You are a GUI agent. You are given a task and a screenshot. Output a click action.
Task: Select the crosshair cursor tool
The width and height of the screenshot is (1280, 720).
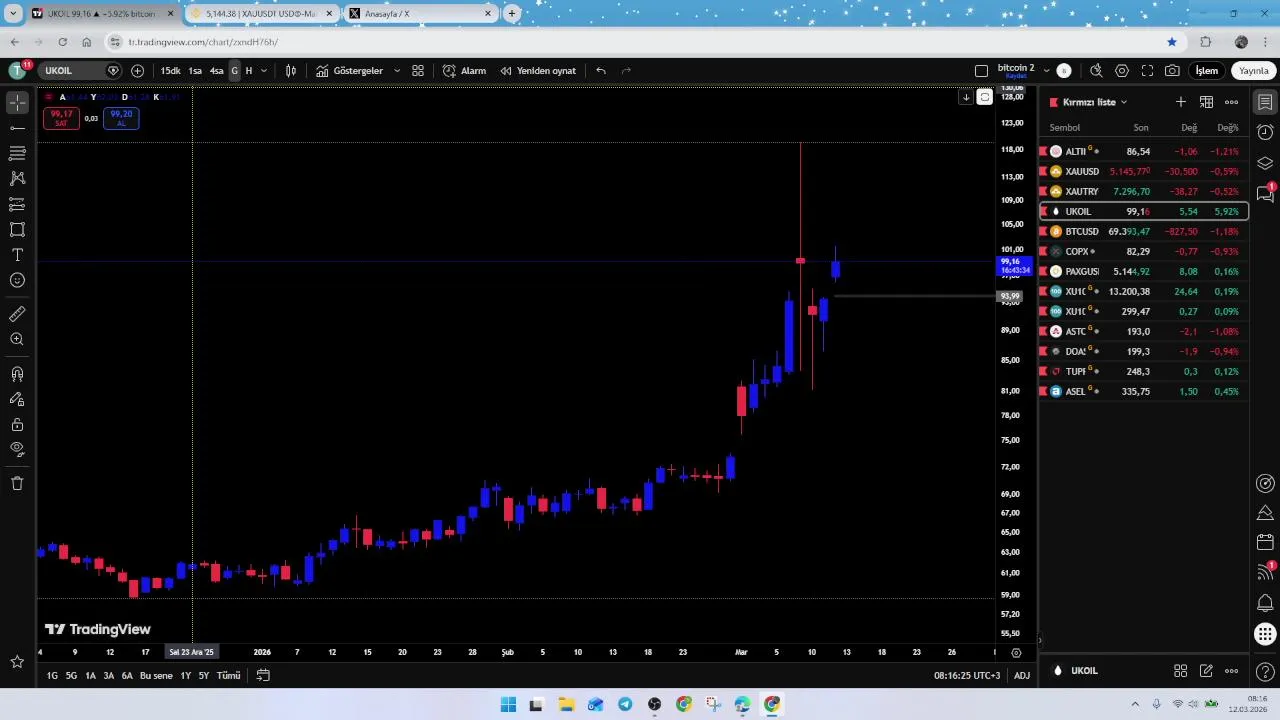click(x=17, y=103)
